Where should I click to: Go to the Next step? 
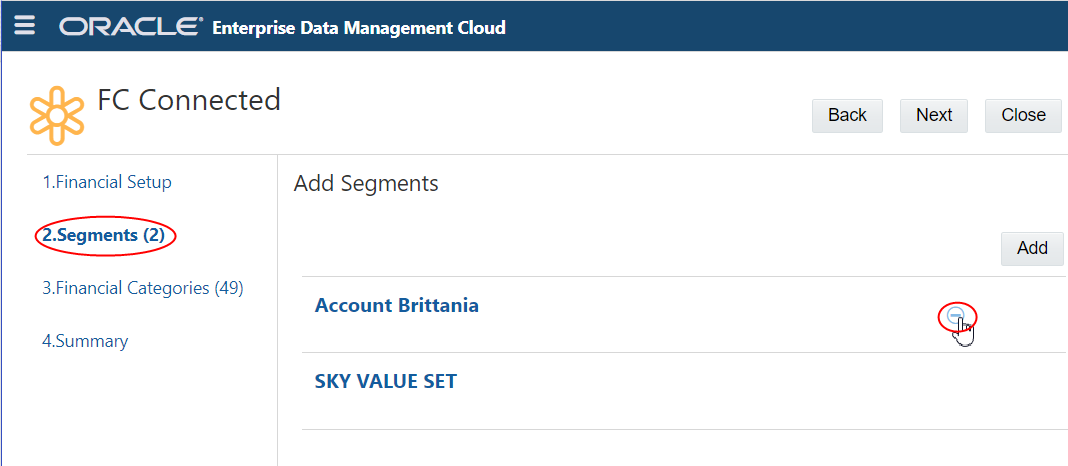pyautogui.click(x=933, y=115)
